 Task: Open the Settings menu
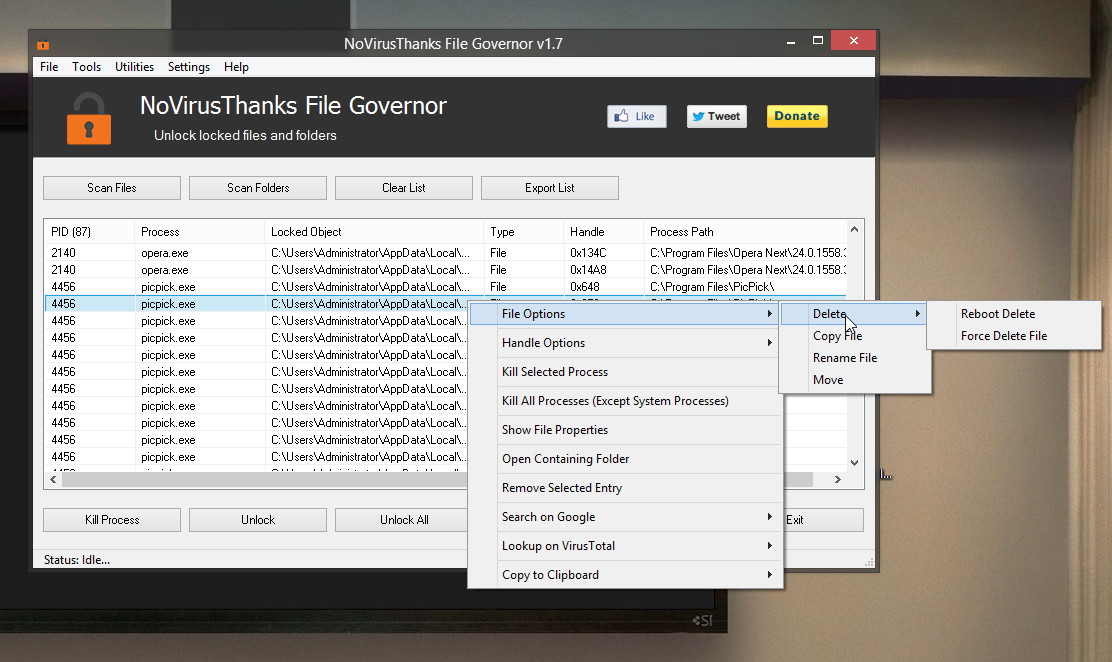[189, 67]
